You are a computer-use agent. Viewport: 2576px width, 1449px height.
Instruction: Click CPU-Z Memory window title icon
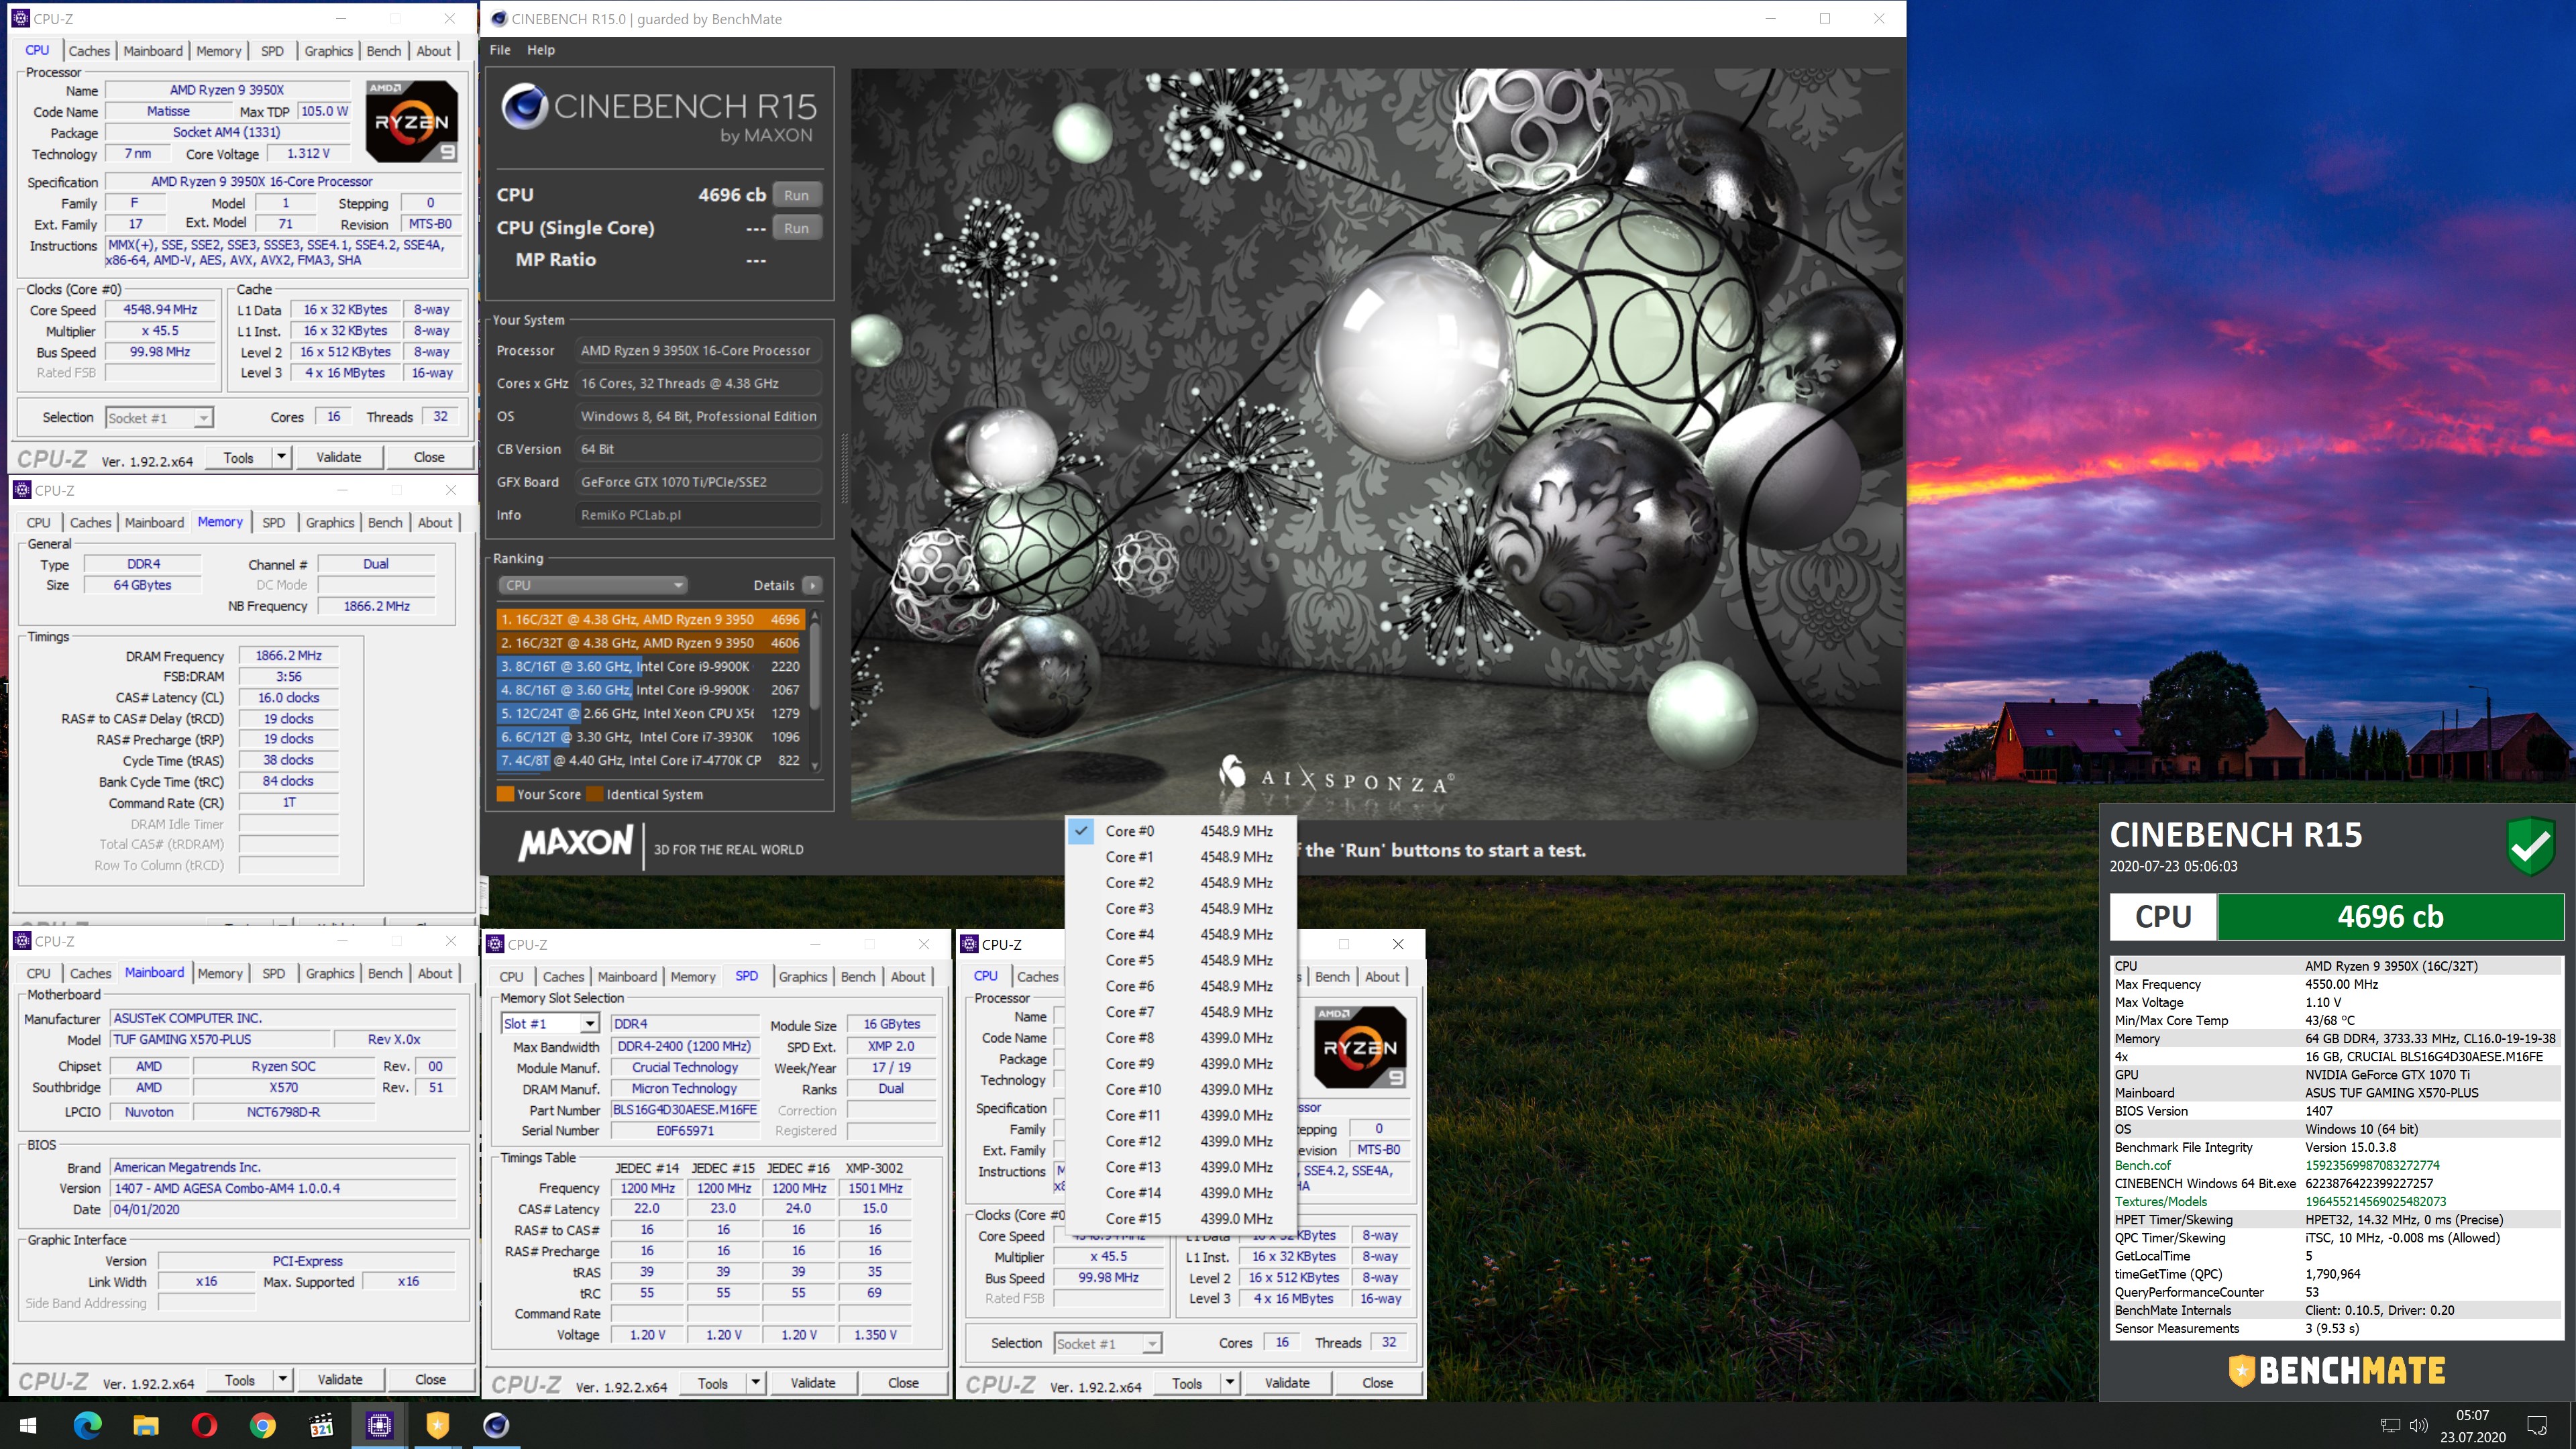(22, 490)
